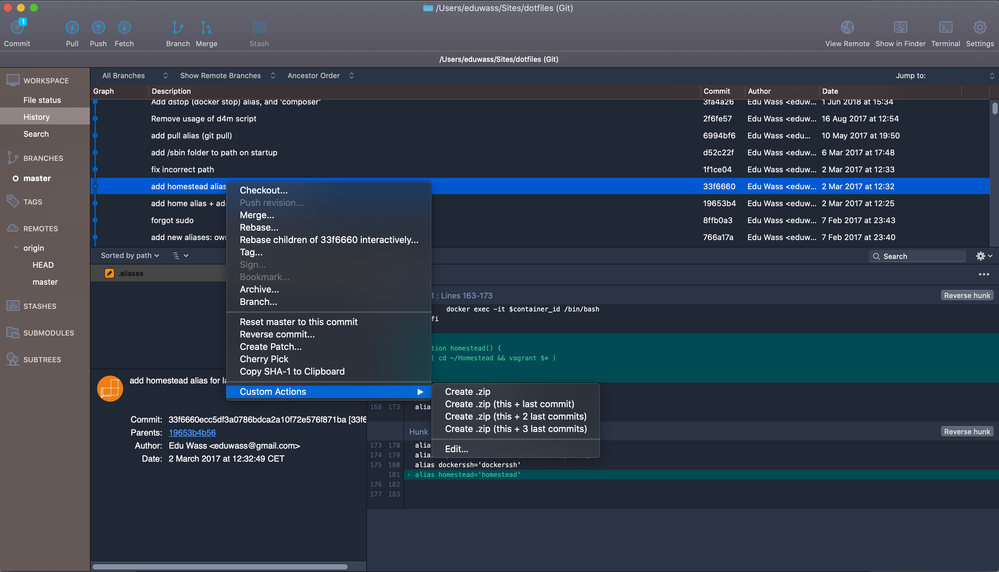
Task: Open the Sorted by path dropdown
Action: (130, 255)
